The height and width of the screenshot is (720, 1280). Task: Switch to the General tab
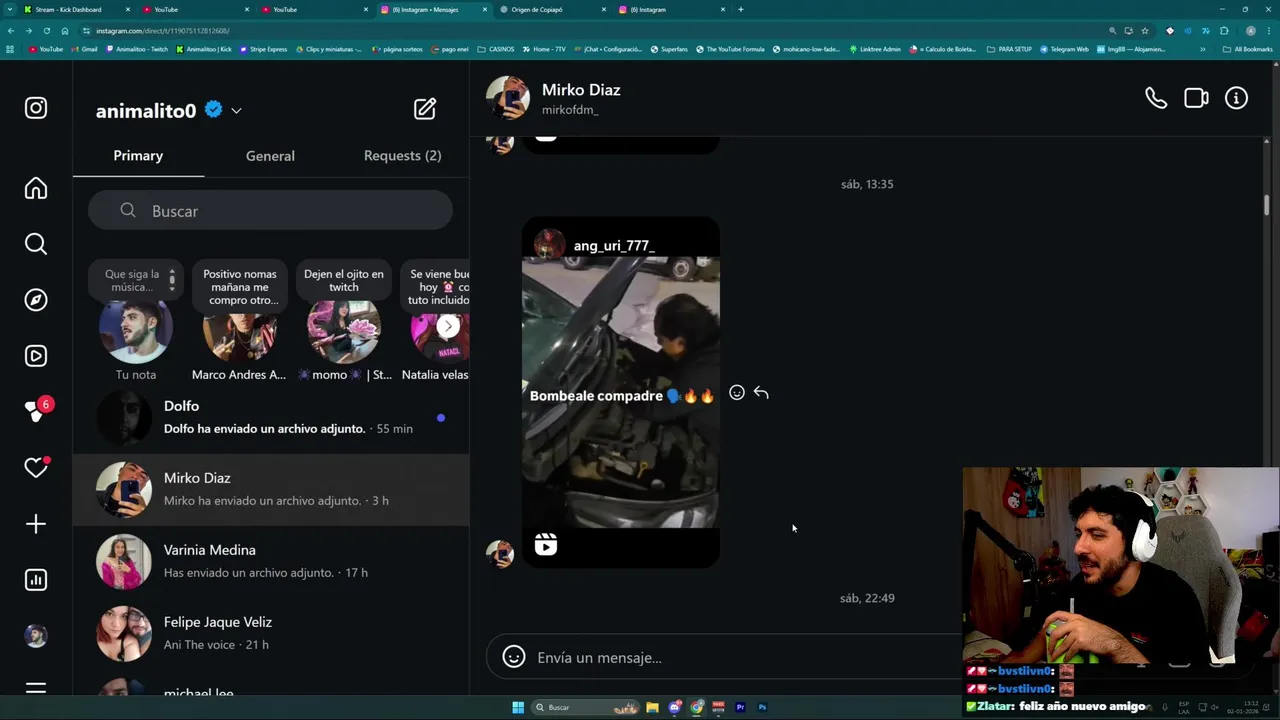point(270,156)
